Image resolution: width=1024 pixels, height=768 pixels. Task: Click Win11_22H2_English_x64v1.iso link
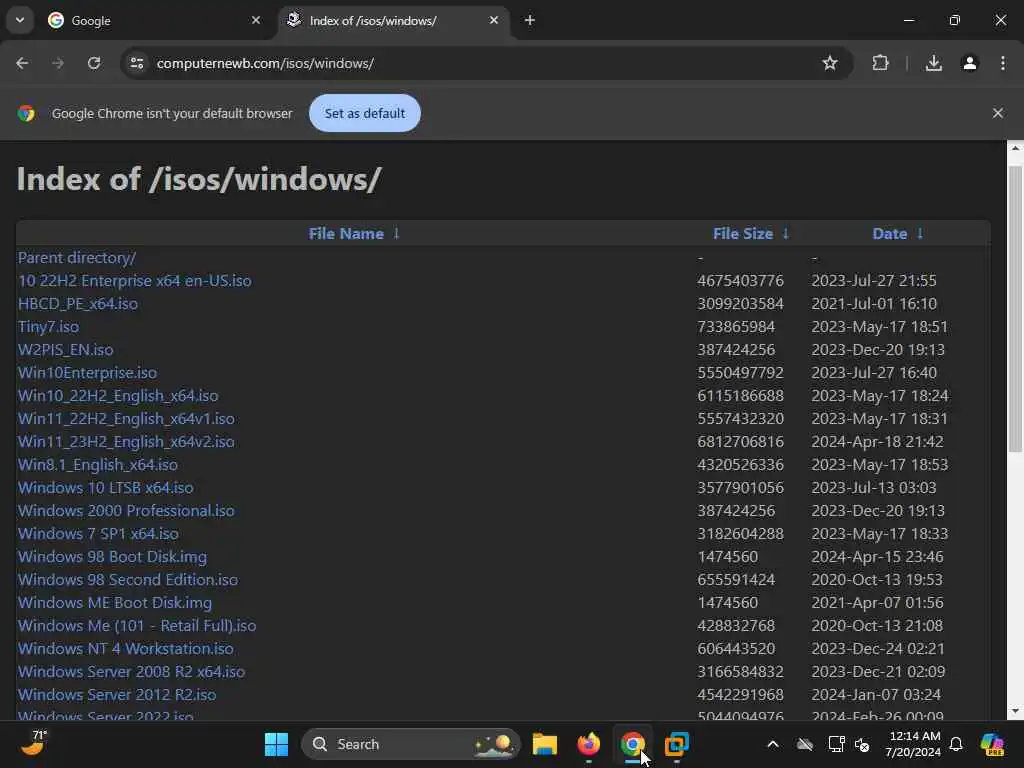126,419
